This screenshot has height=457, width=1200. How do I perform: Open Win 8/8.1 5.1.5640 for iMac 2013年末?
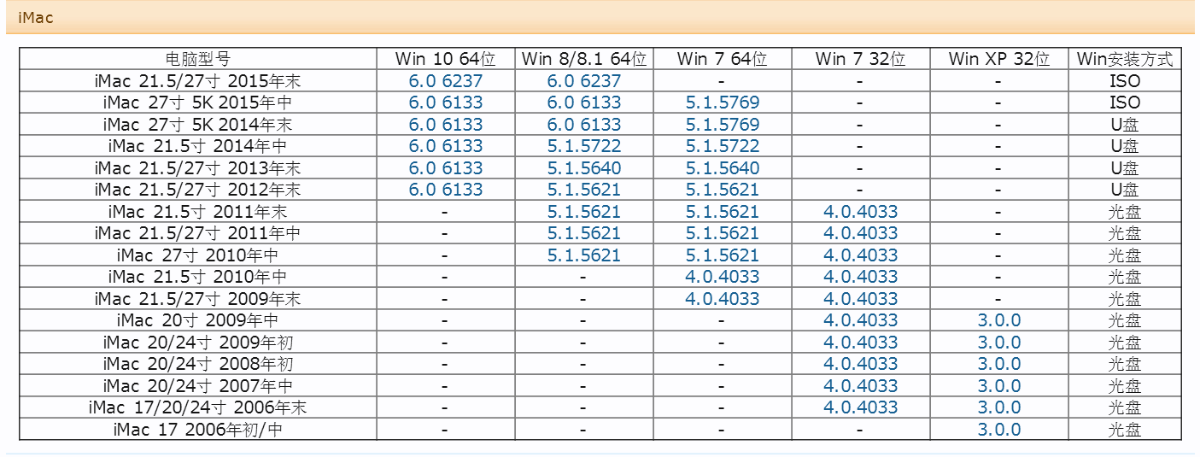coord(584,168)
